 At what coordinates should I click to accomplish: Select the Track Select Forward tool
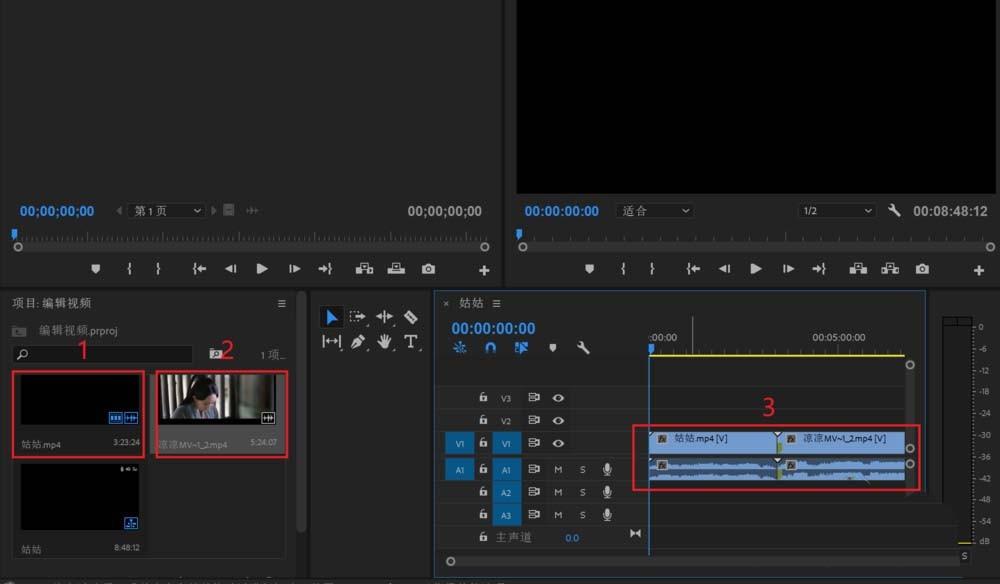point(357,317)
